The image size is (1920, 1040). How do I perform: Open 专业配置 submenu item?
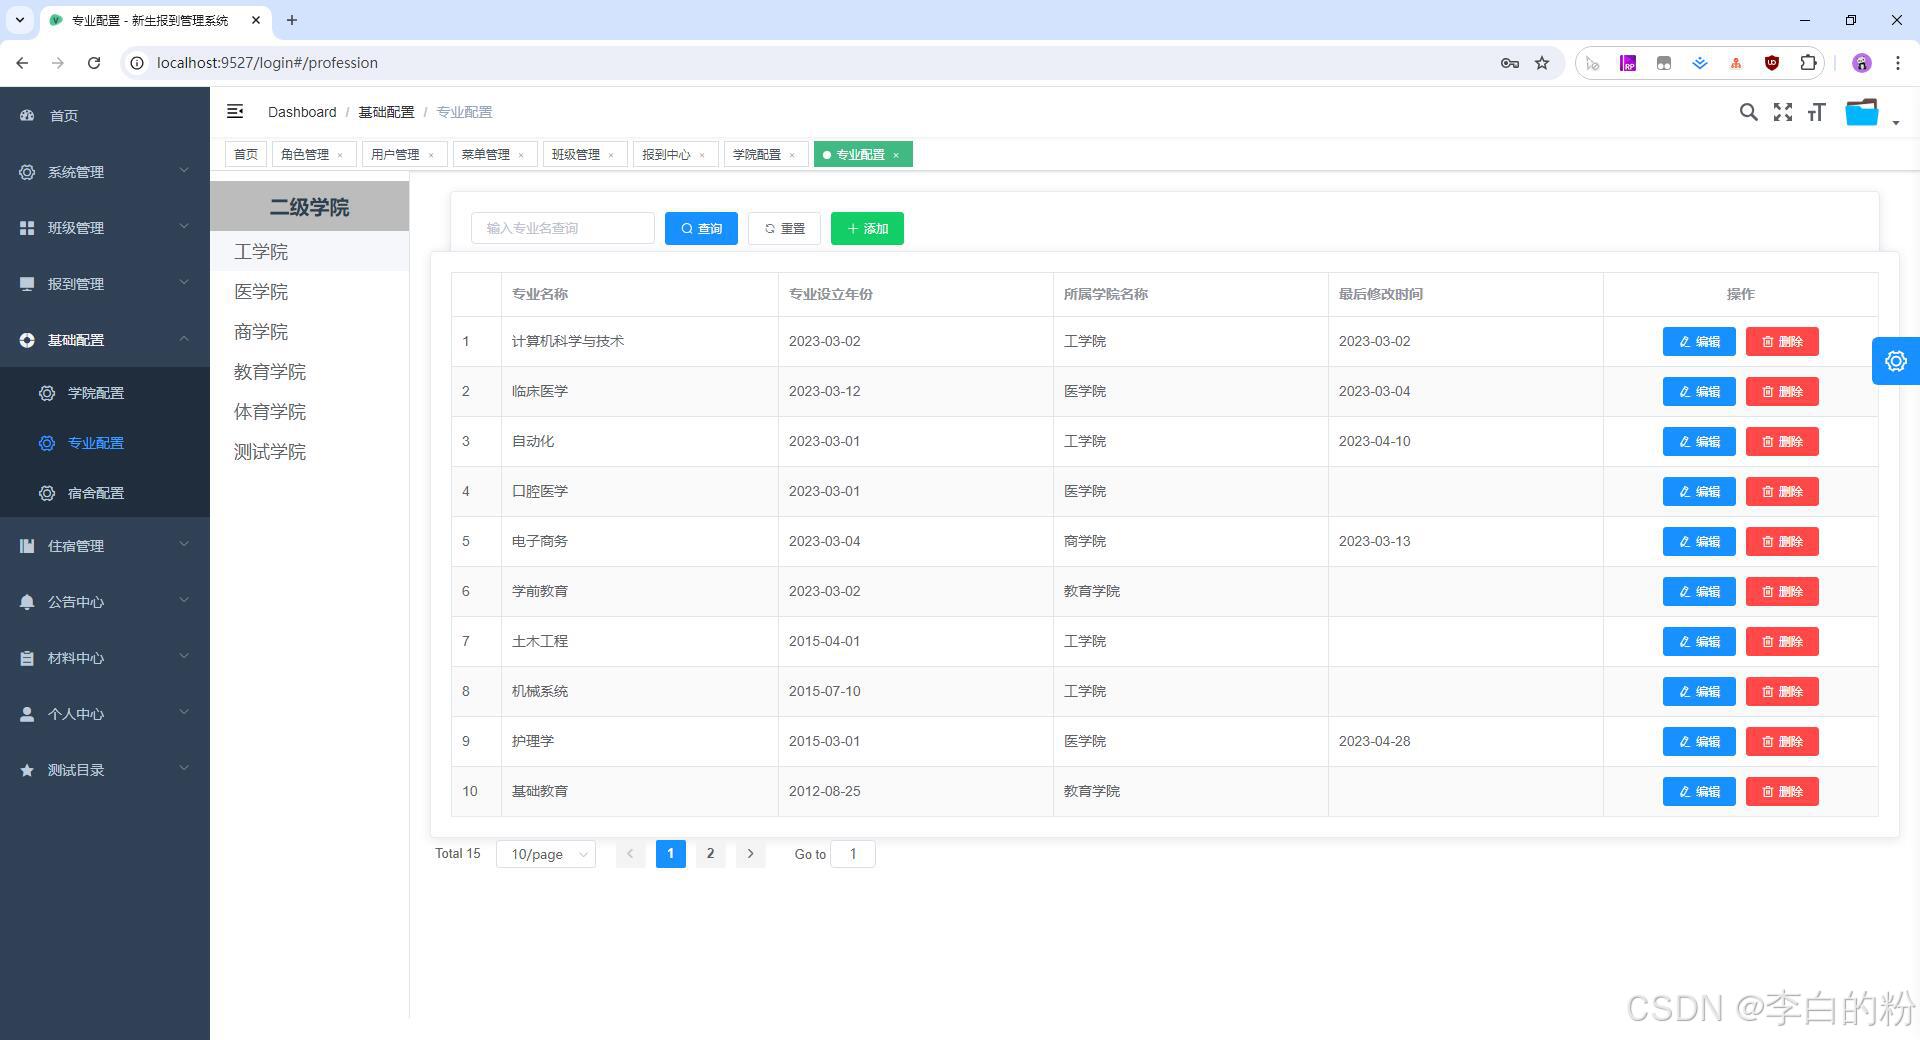pyautogui.click(x=105, y=442)
